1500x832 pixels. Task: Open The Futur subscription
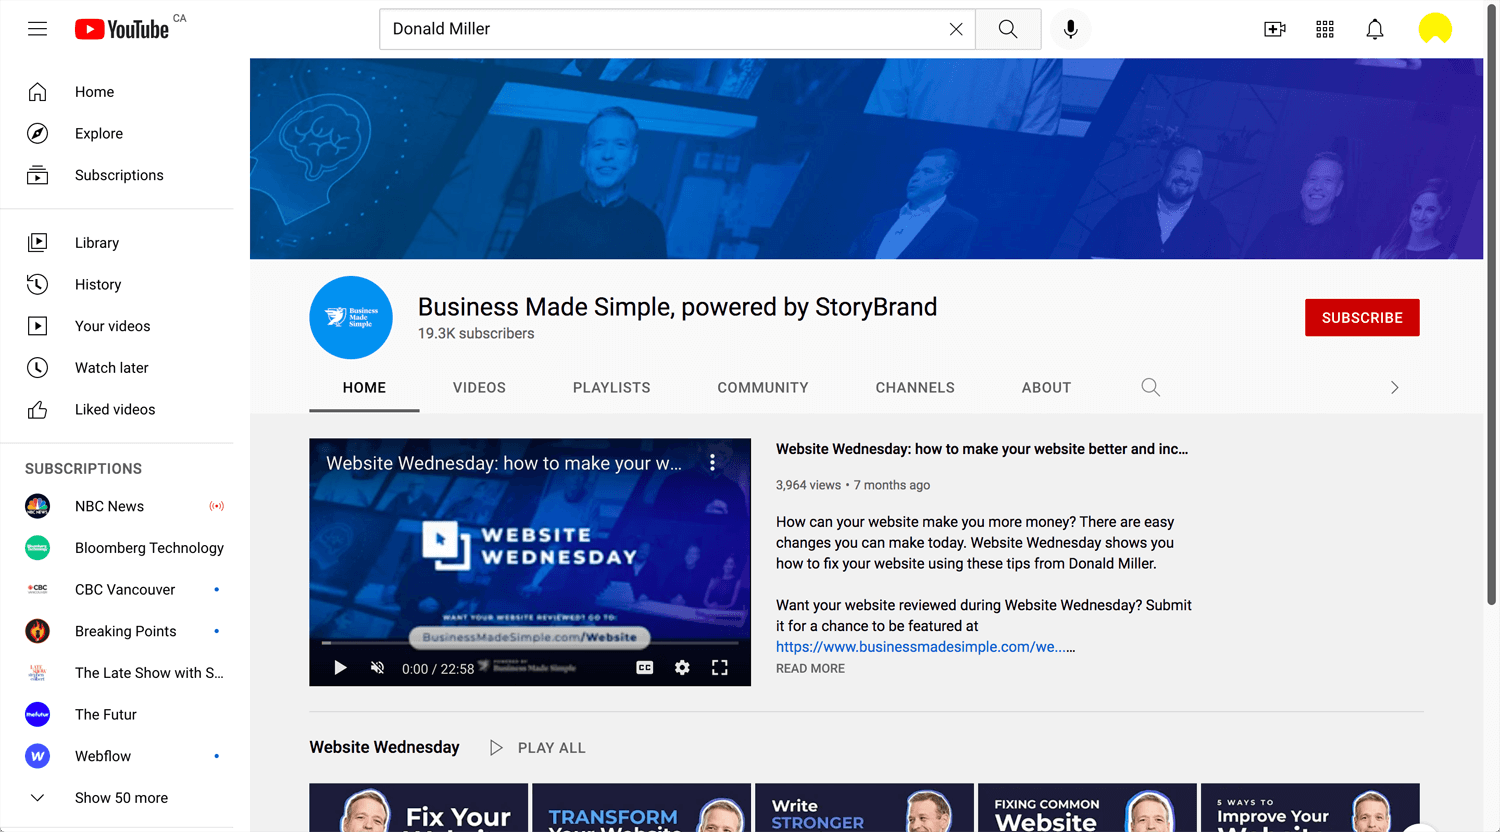(117, 715)
